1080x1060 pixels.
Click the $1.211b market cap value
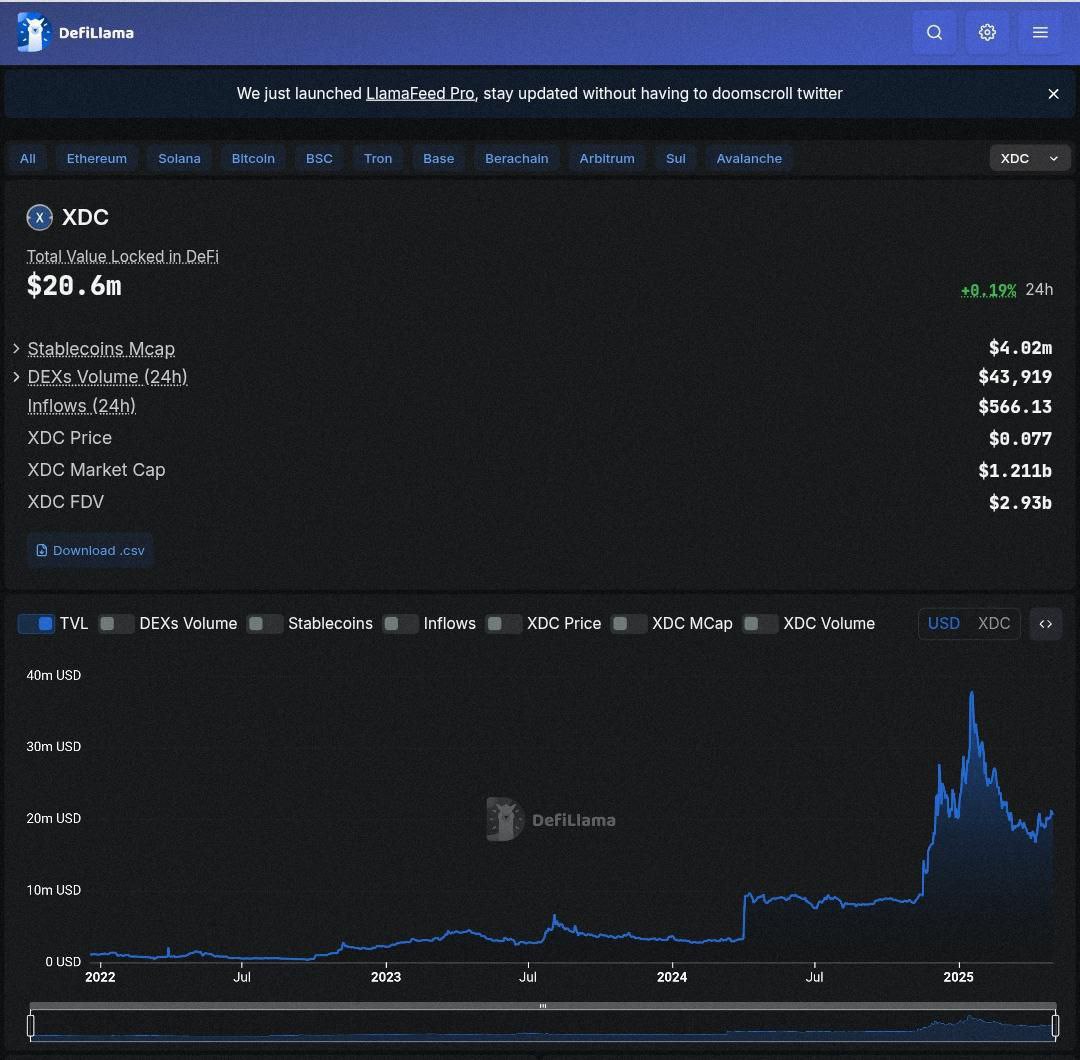1015,471
